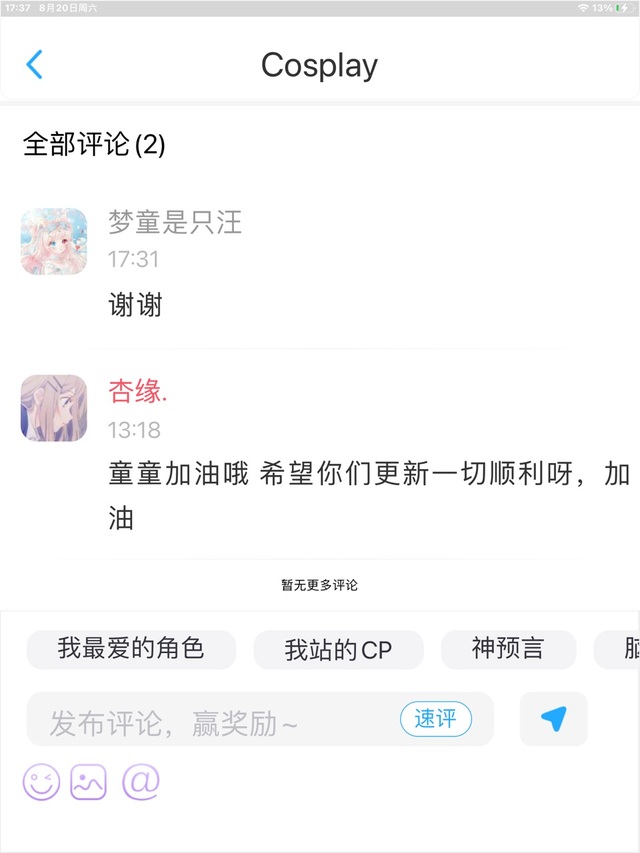Open 梦童是只汪's avatar picture
Viewport: 640px width, 853px height.
click(x=54, y=241)
